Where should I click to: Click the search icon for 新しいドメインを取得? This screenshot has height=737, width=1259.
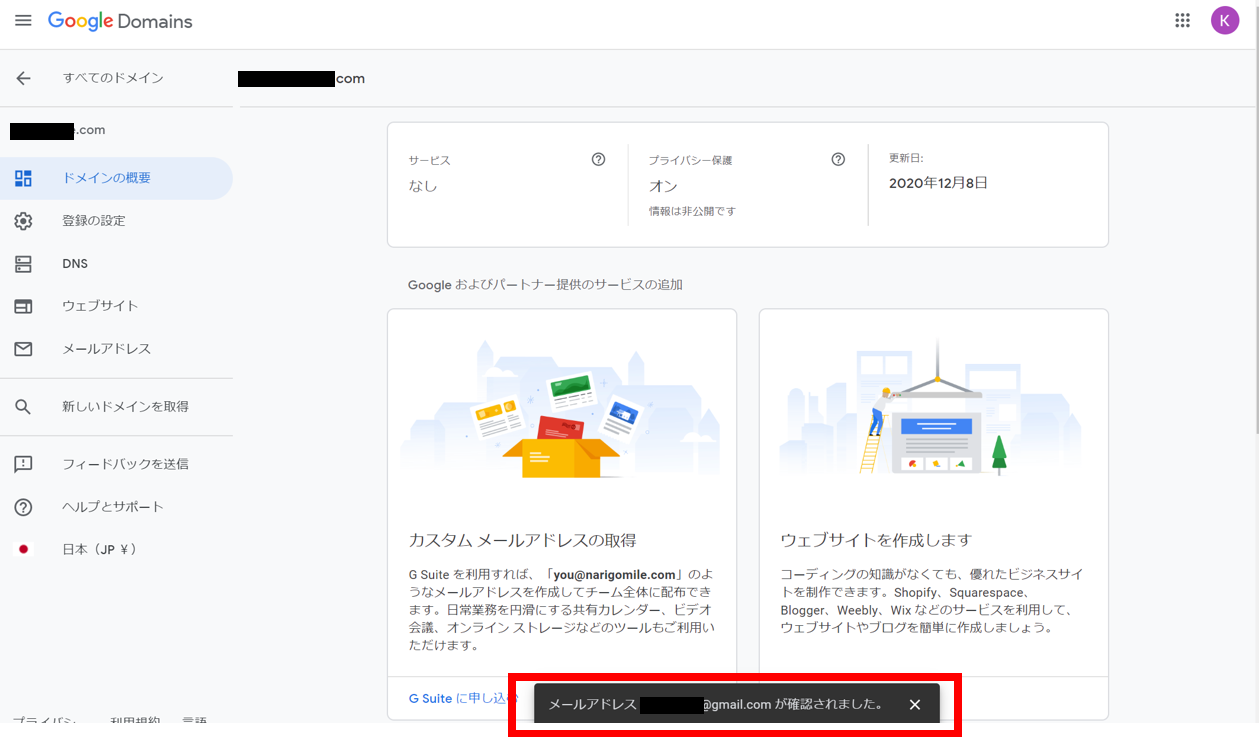(x=23, y=407)
